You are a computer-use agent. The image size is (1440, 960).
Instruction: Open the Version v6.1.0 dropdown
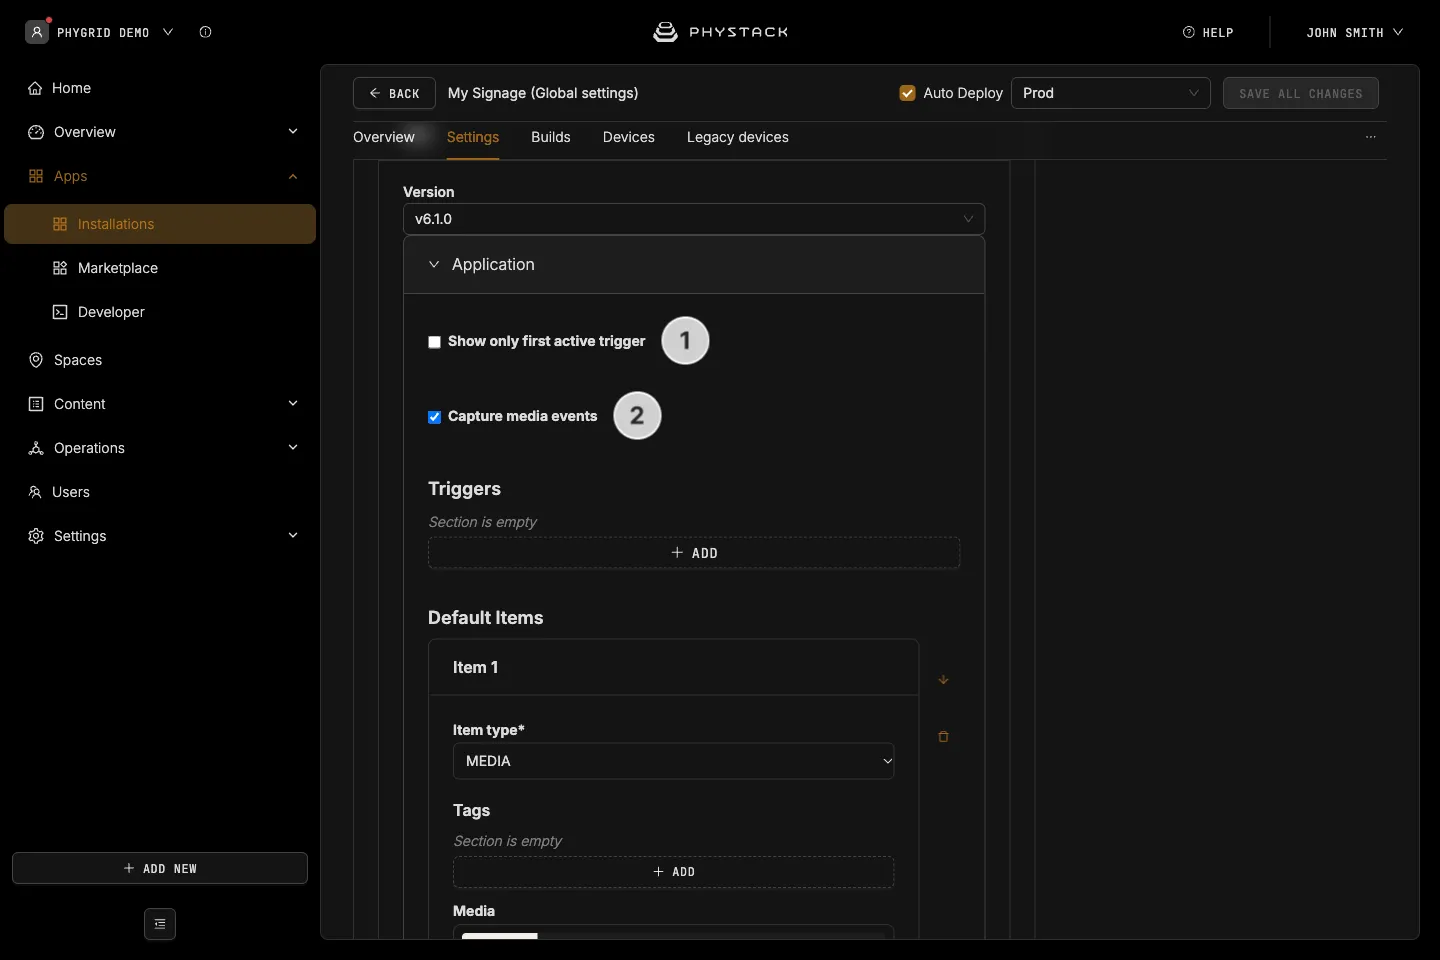coord(694,219)
